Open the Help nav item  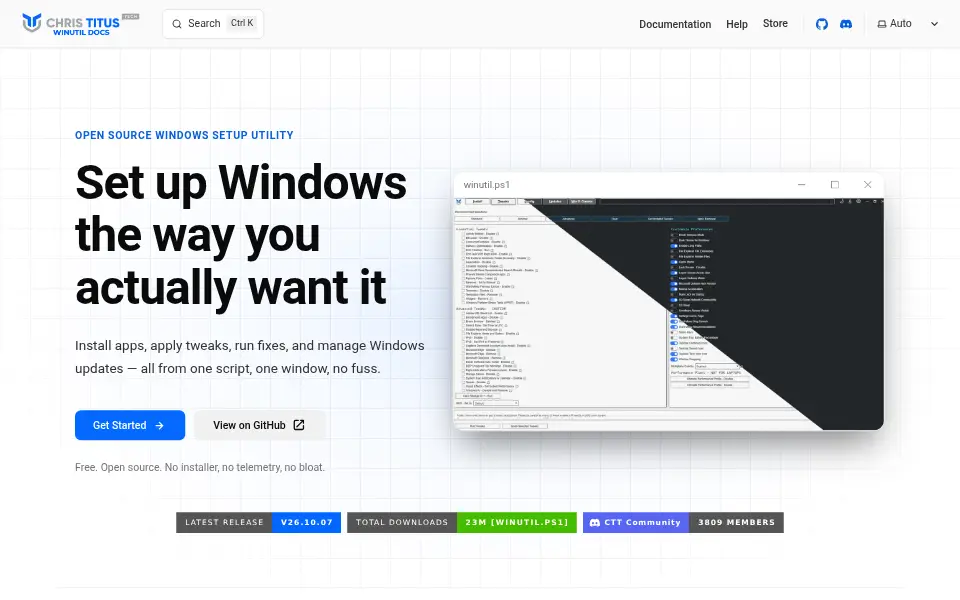(737, 24)
